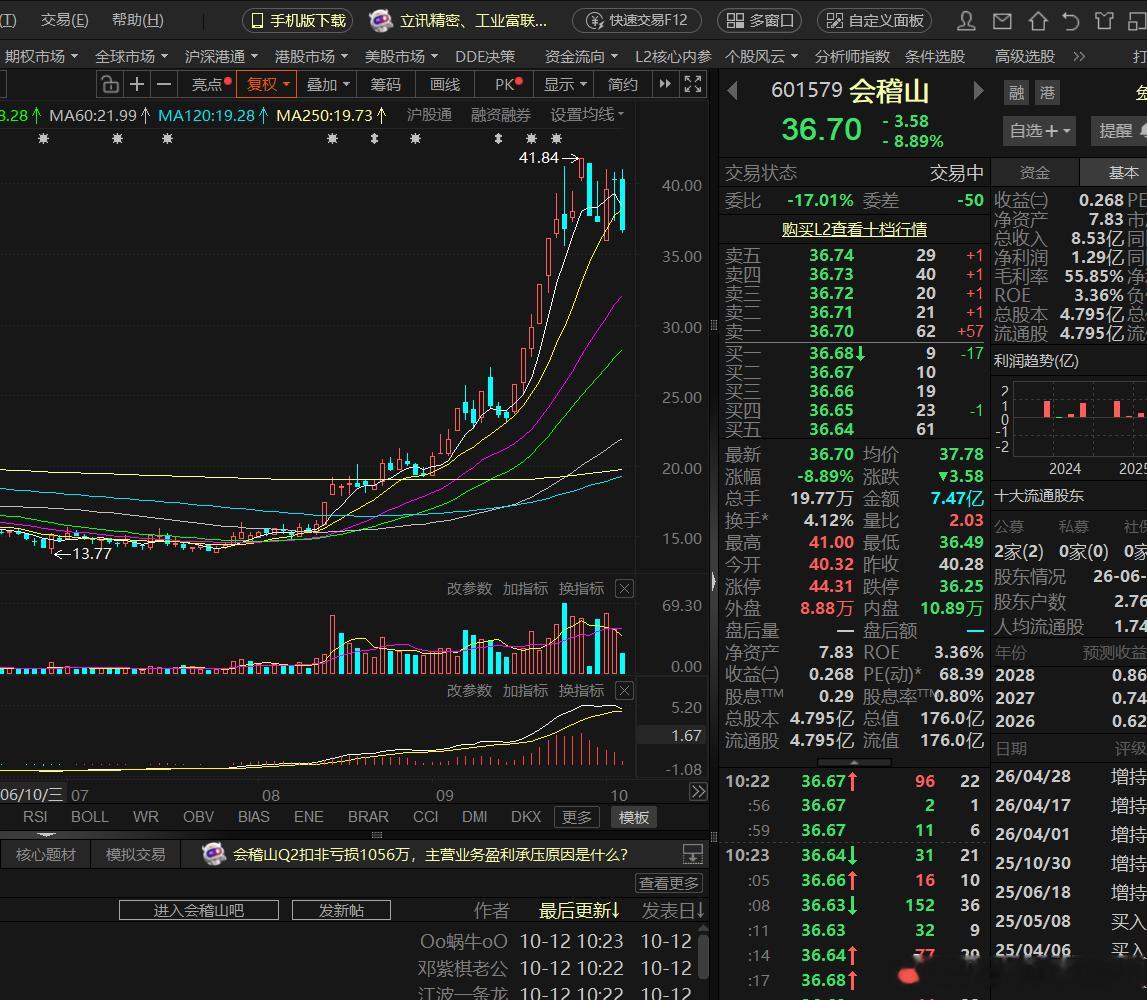Zoom in chart with plus icon
Image resolution: width=1147 pixels, height=1000 pixels.
pos(137,85)
